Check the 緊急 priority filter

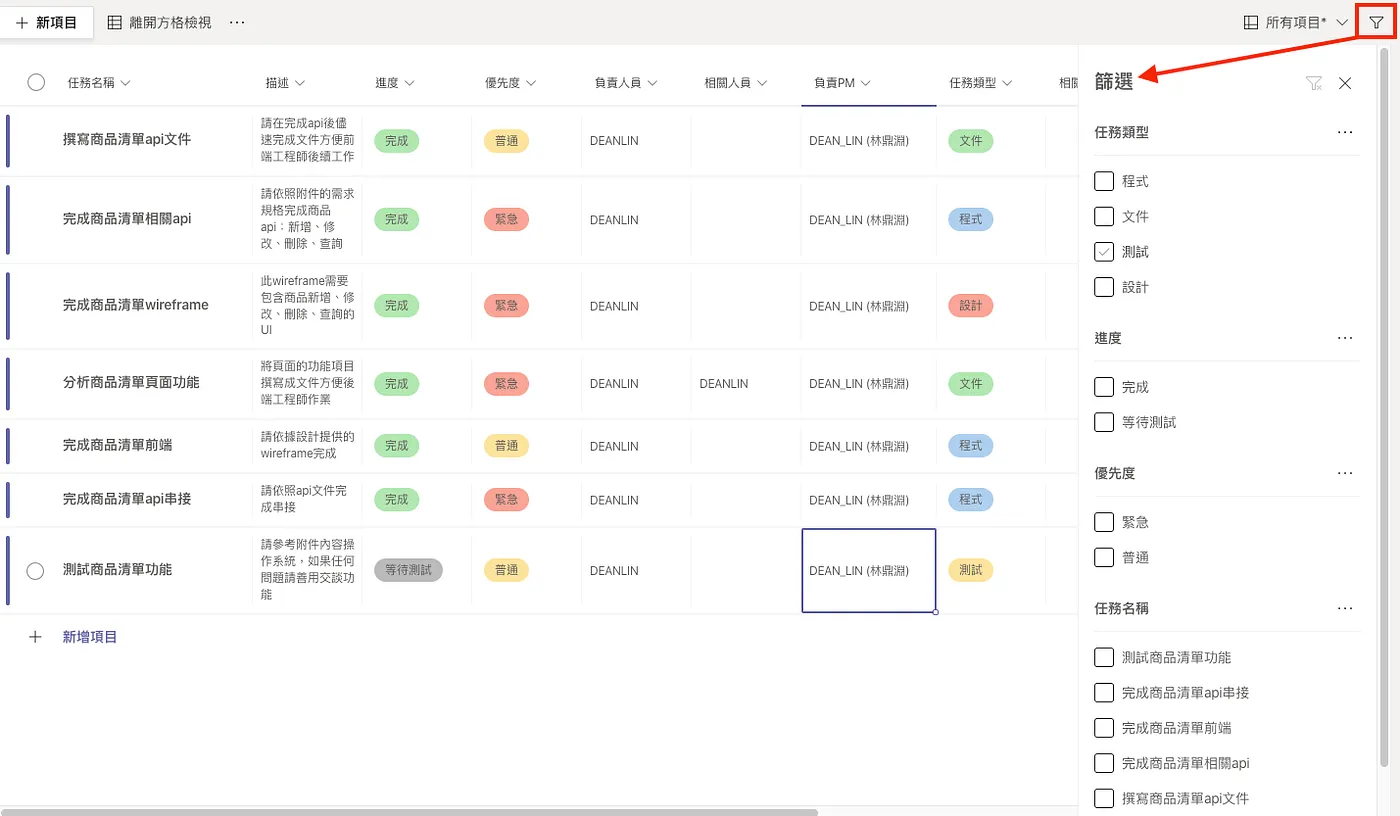click(1104, 522)
